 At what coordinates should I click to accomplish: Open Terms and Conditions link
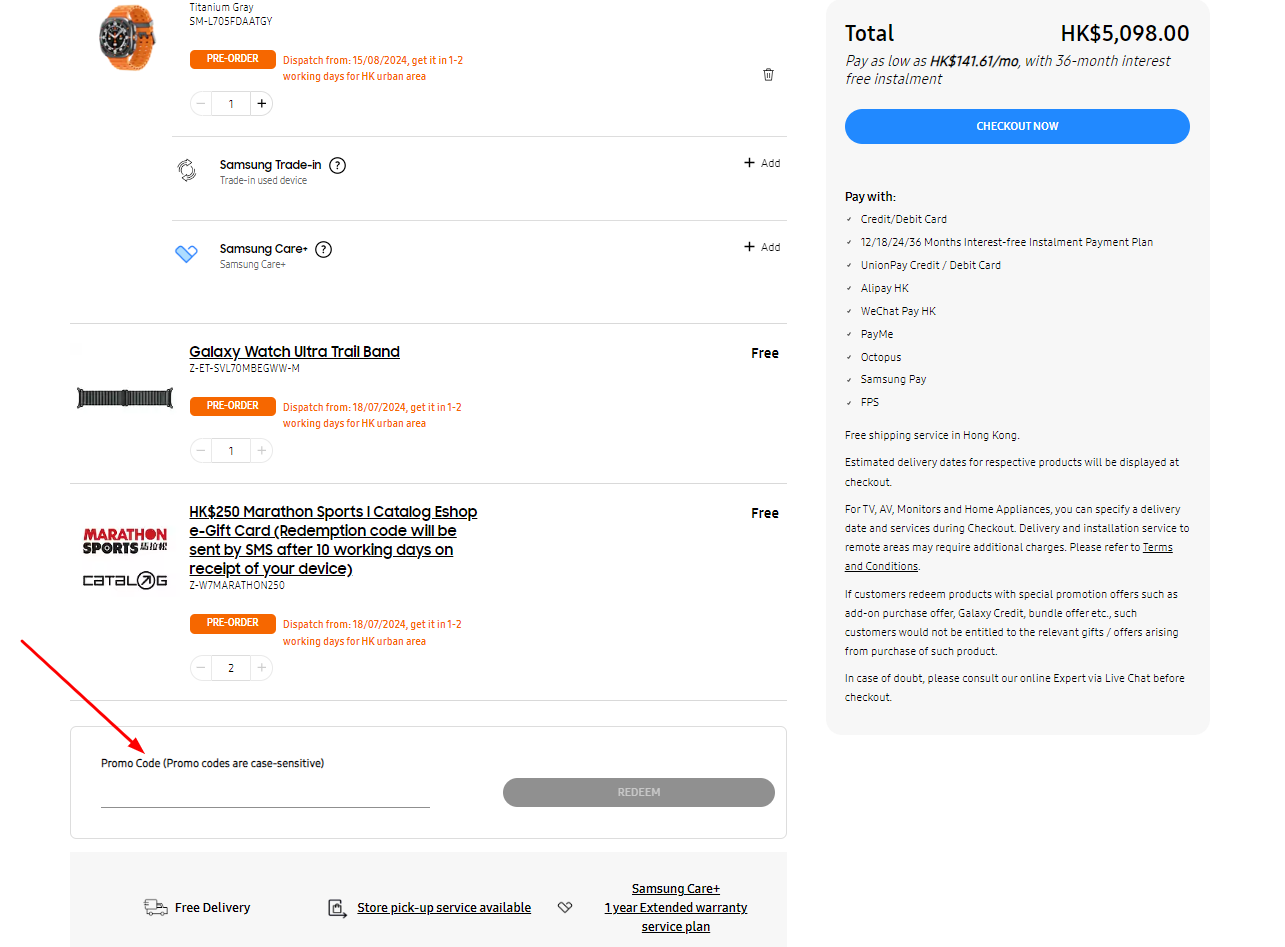1009,557
